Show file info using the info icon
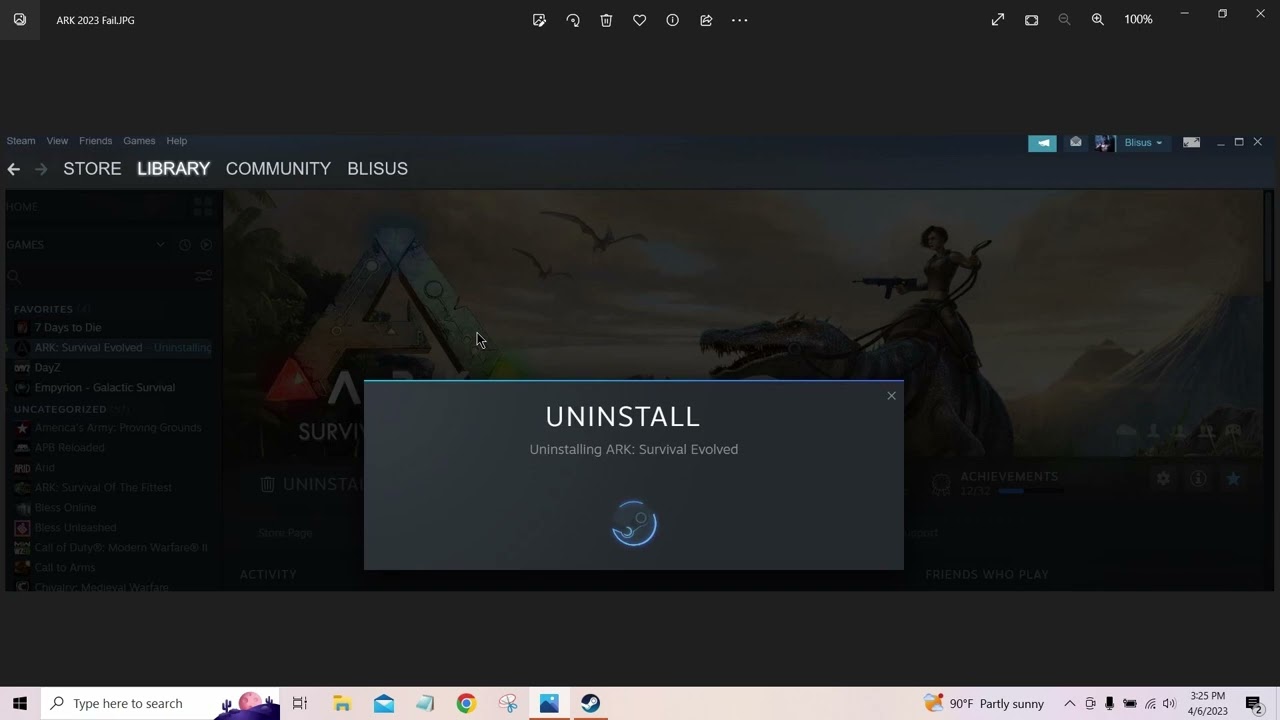This screenshot has height=720, width=1280. pyautogui.click(x=672, y=20)
